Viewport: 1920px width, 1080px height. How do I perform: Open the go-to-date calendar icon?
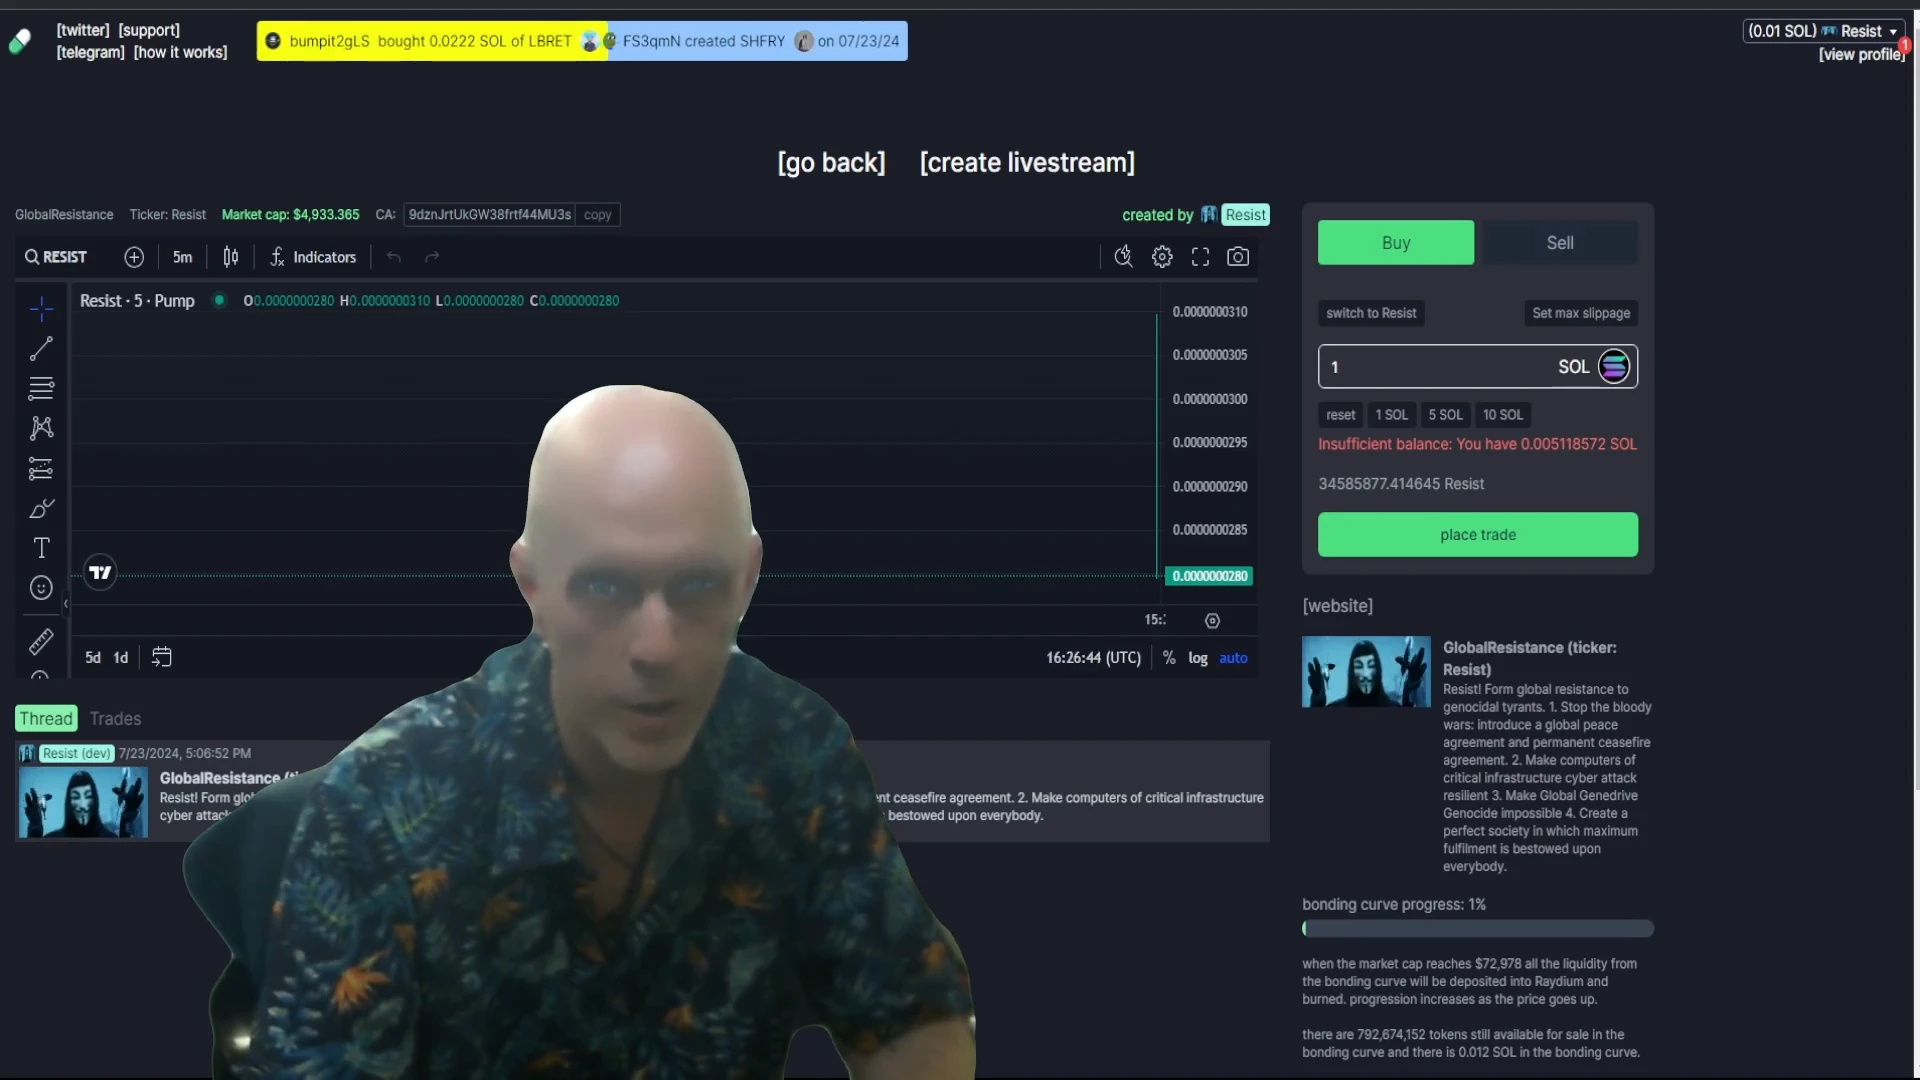tap(161, 657)
